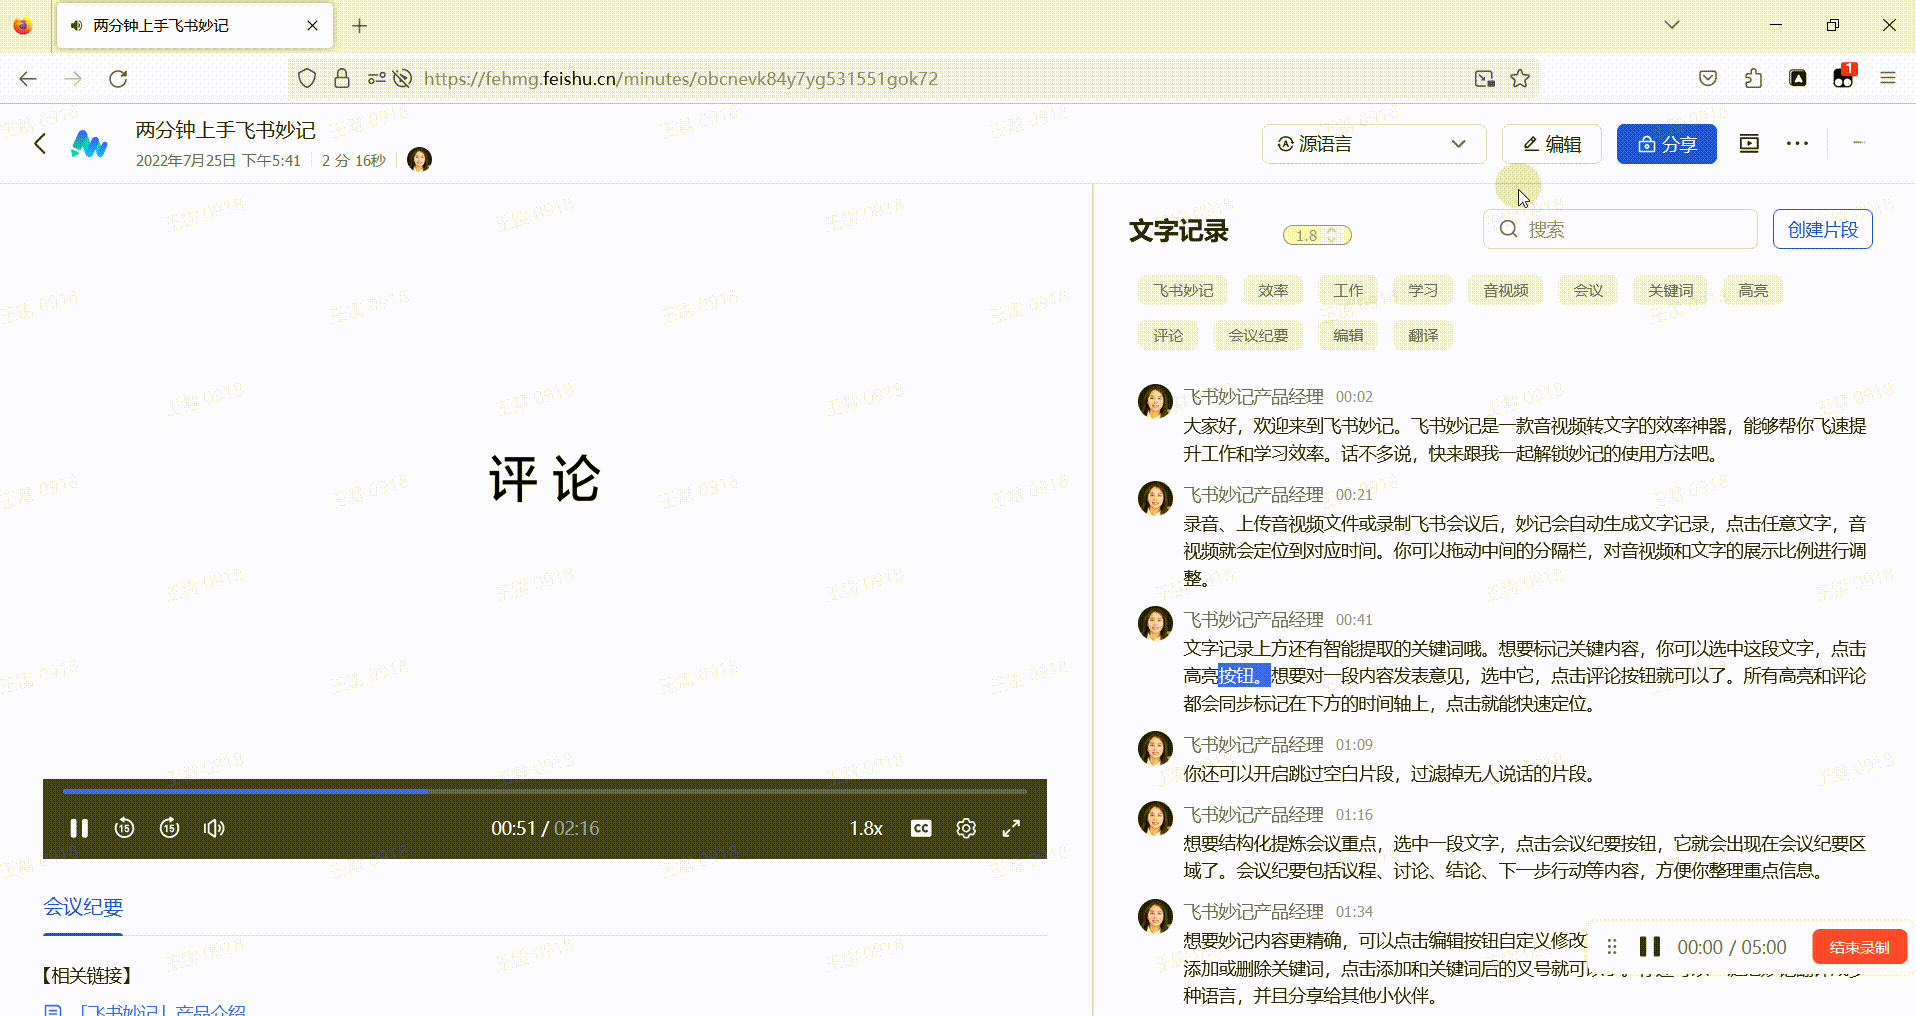Jump to transcript timestamp 01:34
This screenshot has width=1916, height=1016.
coord(1354,912)
